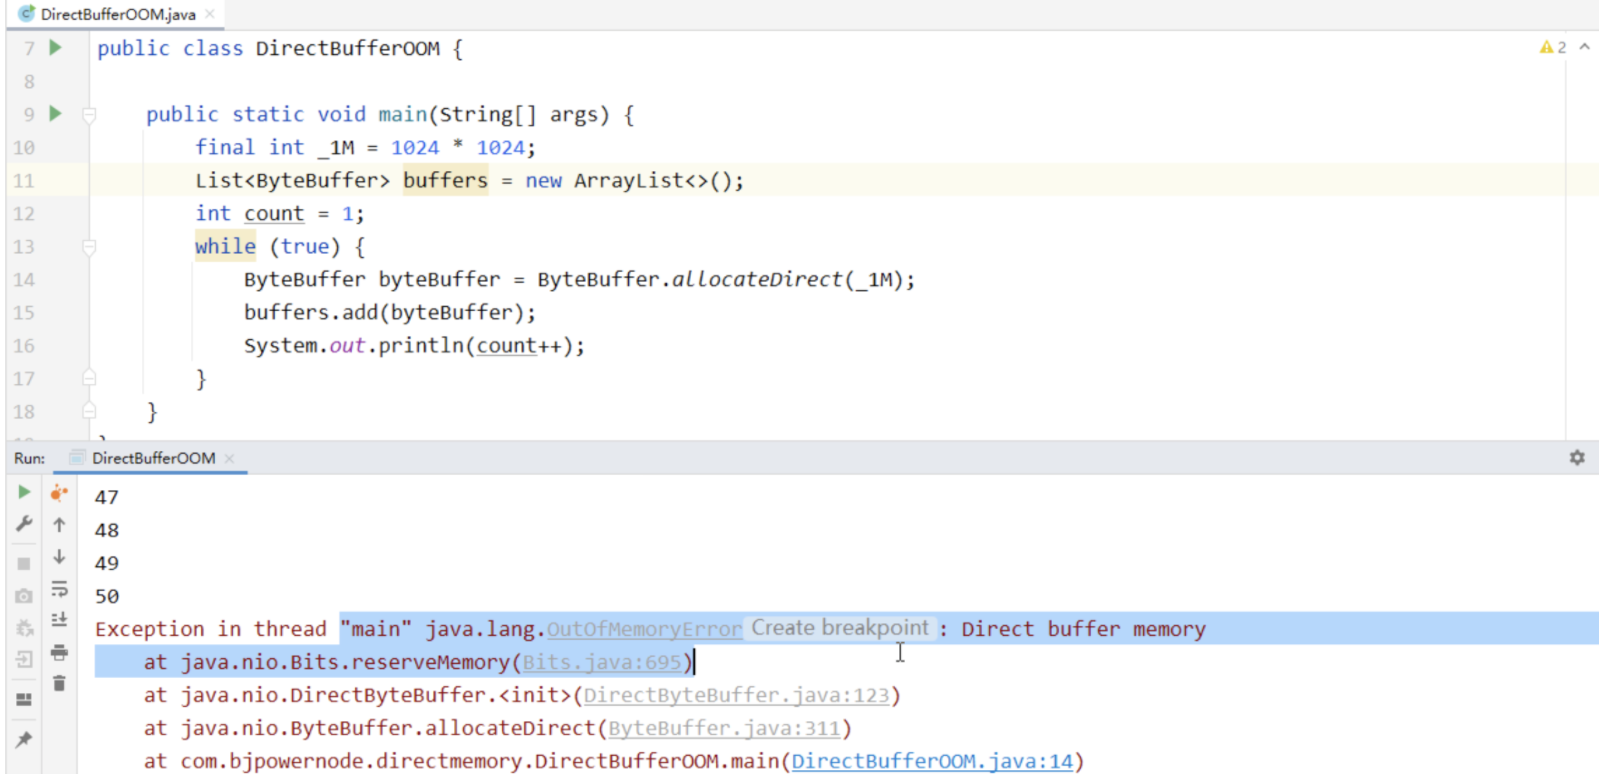Viewport: 1620px width, 774px height.
Task: Close the DirectBufferOOM.java editor tab
Action: [210, 14]
